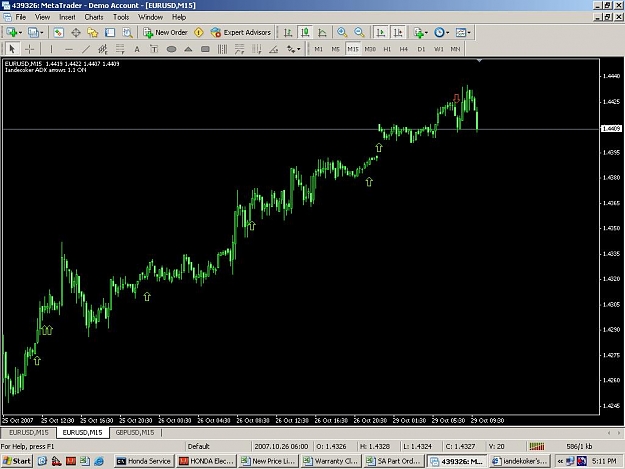Open Honda Service taskbar window
Screen dimensions: 625x469
[144, 461]
